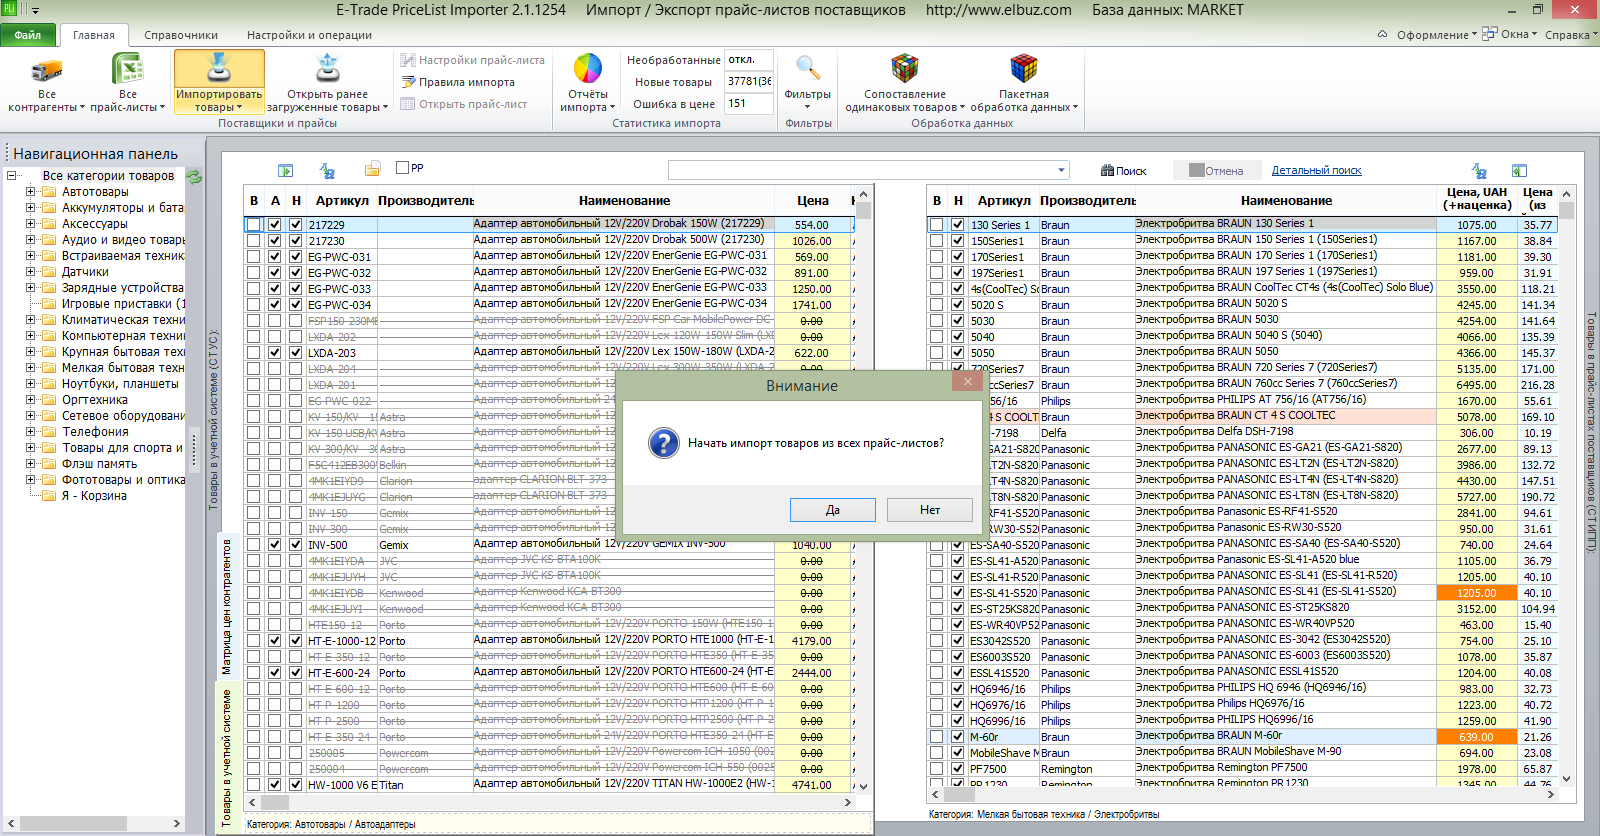Image resolution: width=1600 pixels, height=836 pixels.
Task: Open previously loaded products (Открыть ранее)
Action: (327, 84)
